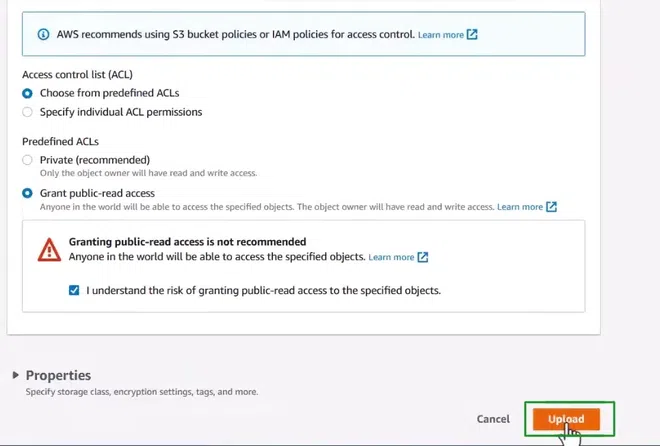Open Learn more link in the warning box

click(391, 257)
